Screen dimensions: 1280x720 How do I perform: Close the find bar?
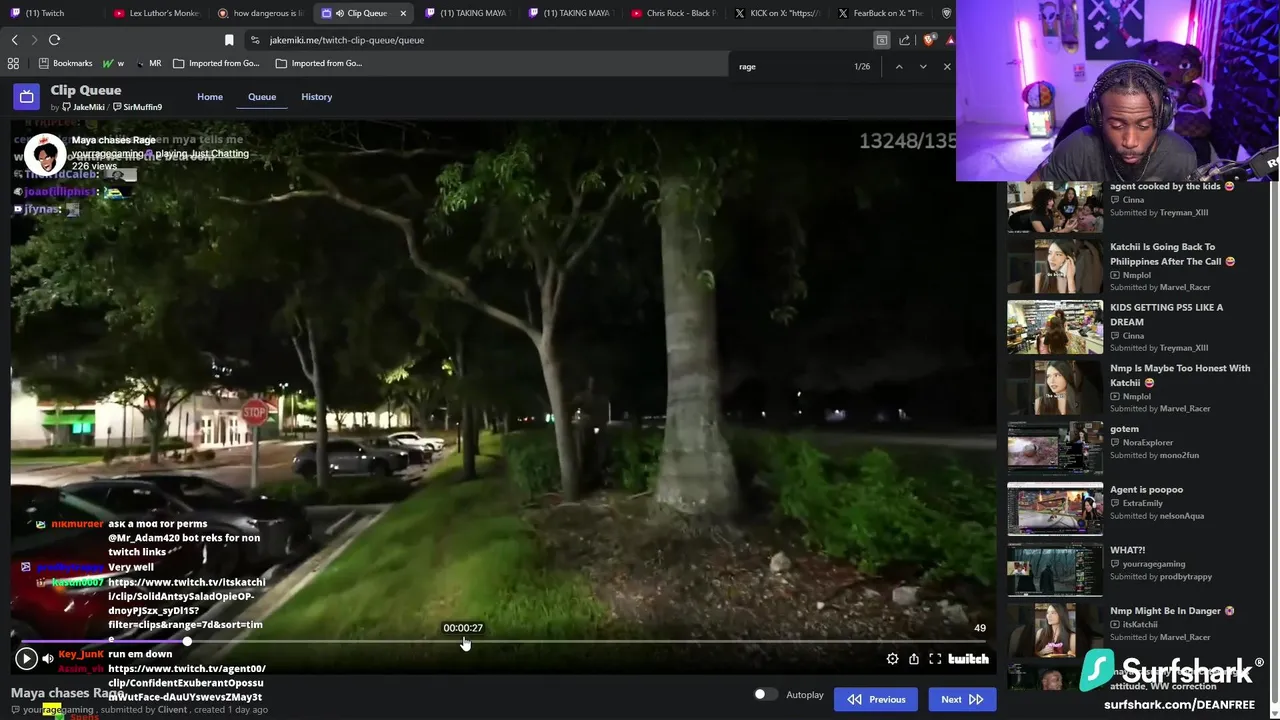[947, 66]
